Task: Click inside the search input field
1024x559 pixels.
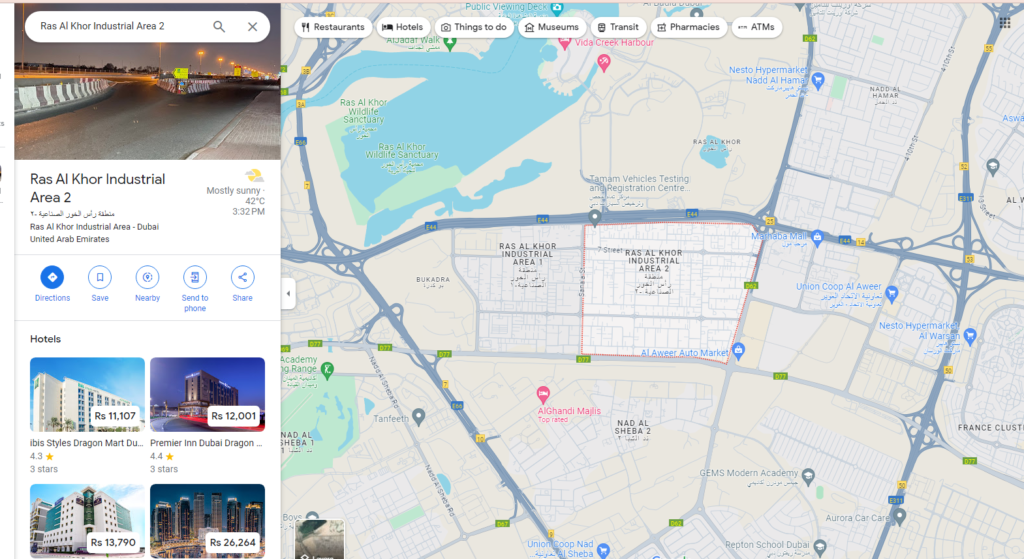Action: tap(120, 27)
